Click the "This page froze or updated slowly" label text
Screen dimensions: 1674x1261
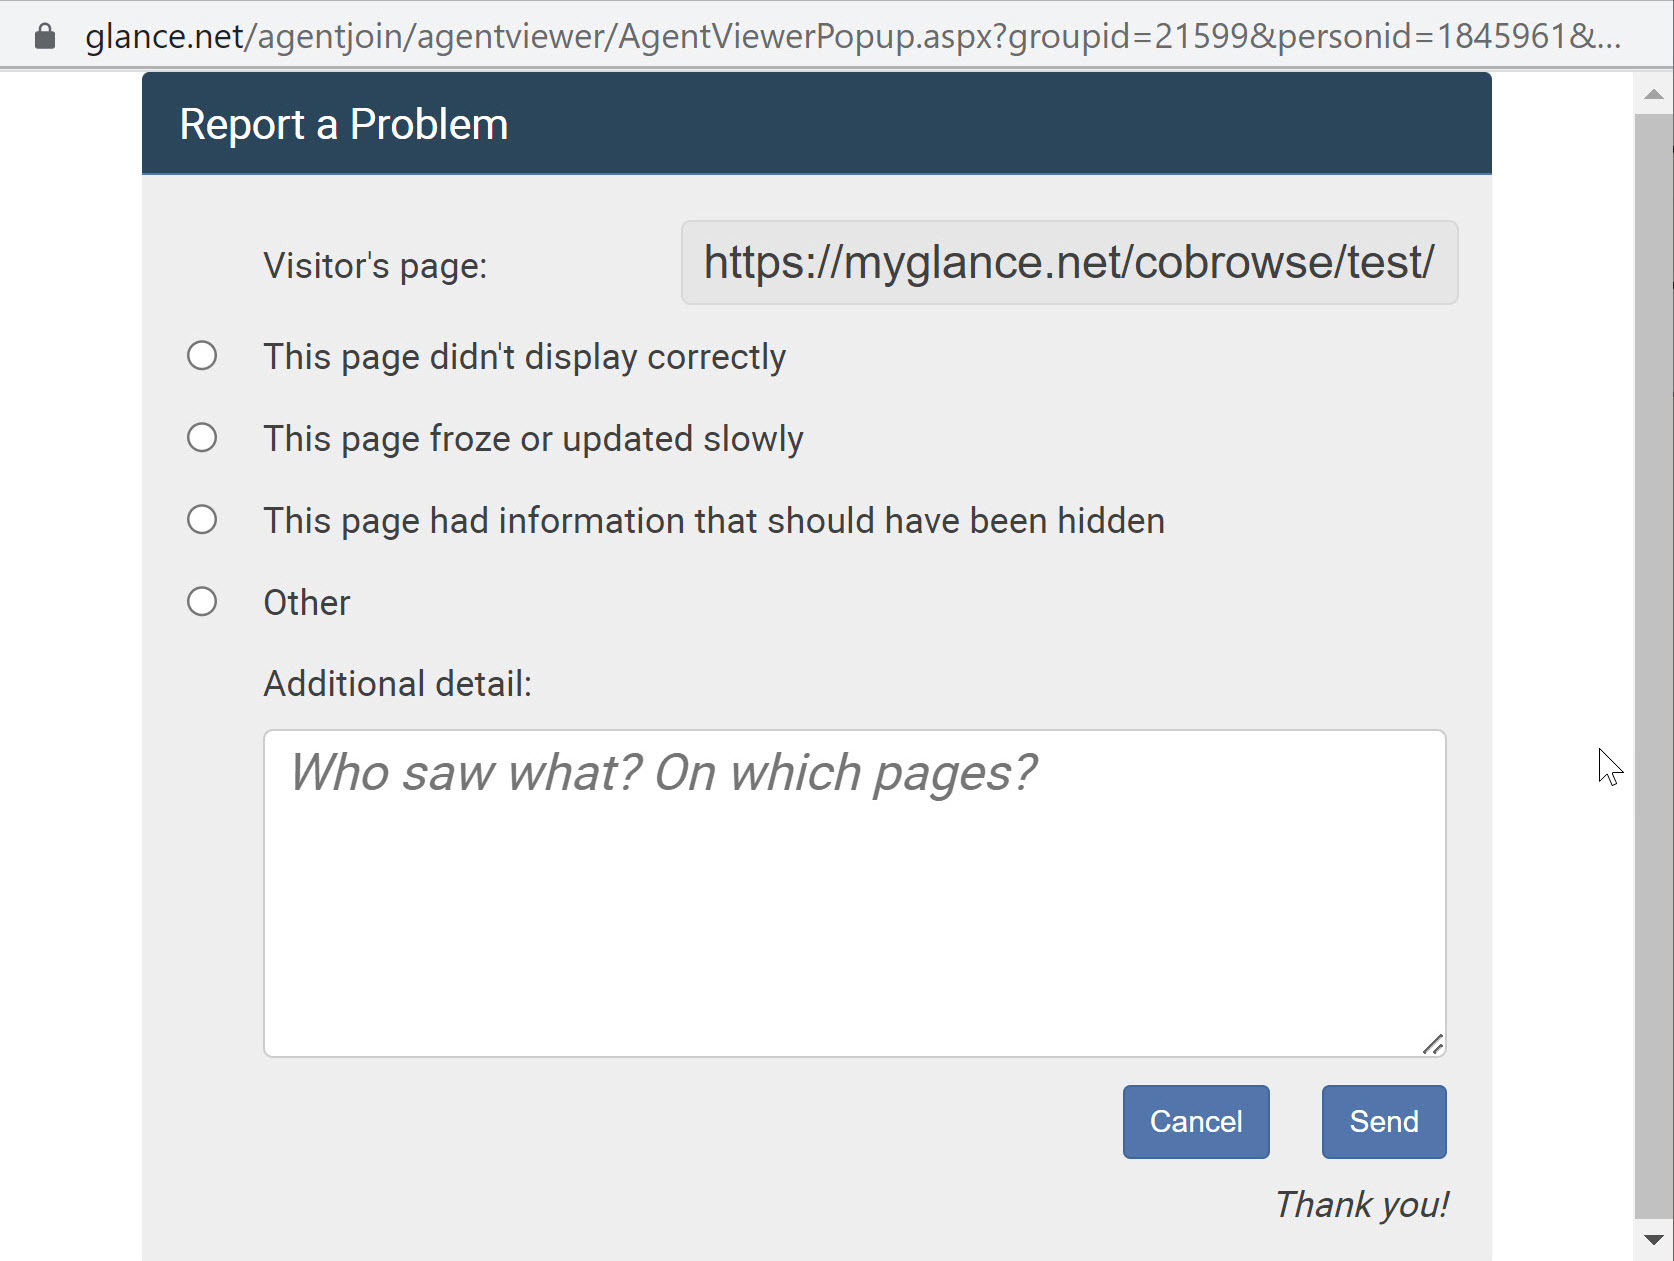pyautogui.click(x=533, y=439)
